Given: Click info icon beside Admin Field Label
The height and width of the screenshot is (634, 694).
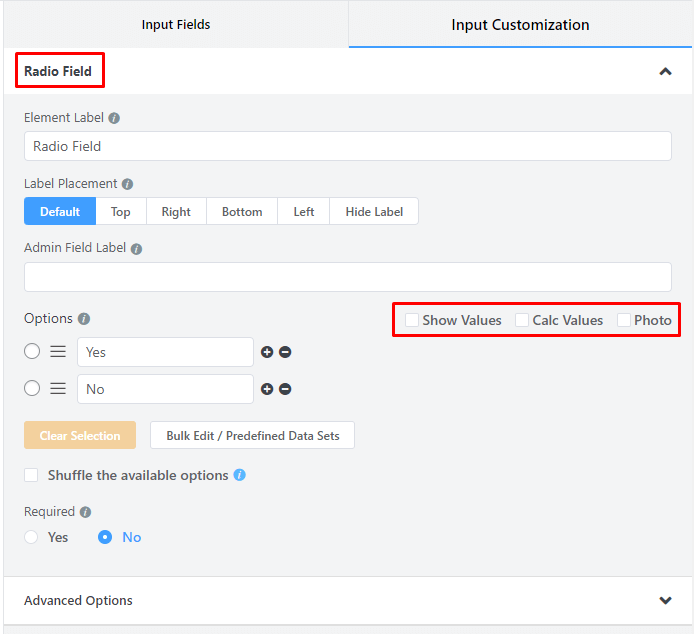Looking at the screenshot, I should pos(136,249).
